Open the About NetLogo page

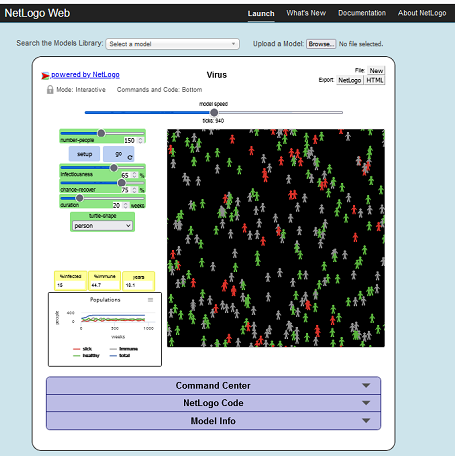(422, 13)
